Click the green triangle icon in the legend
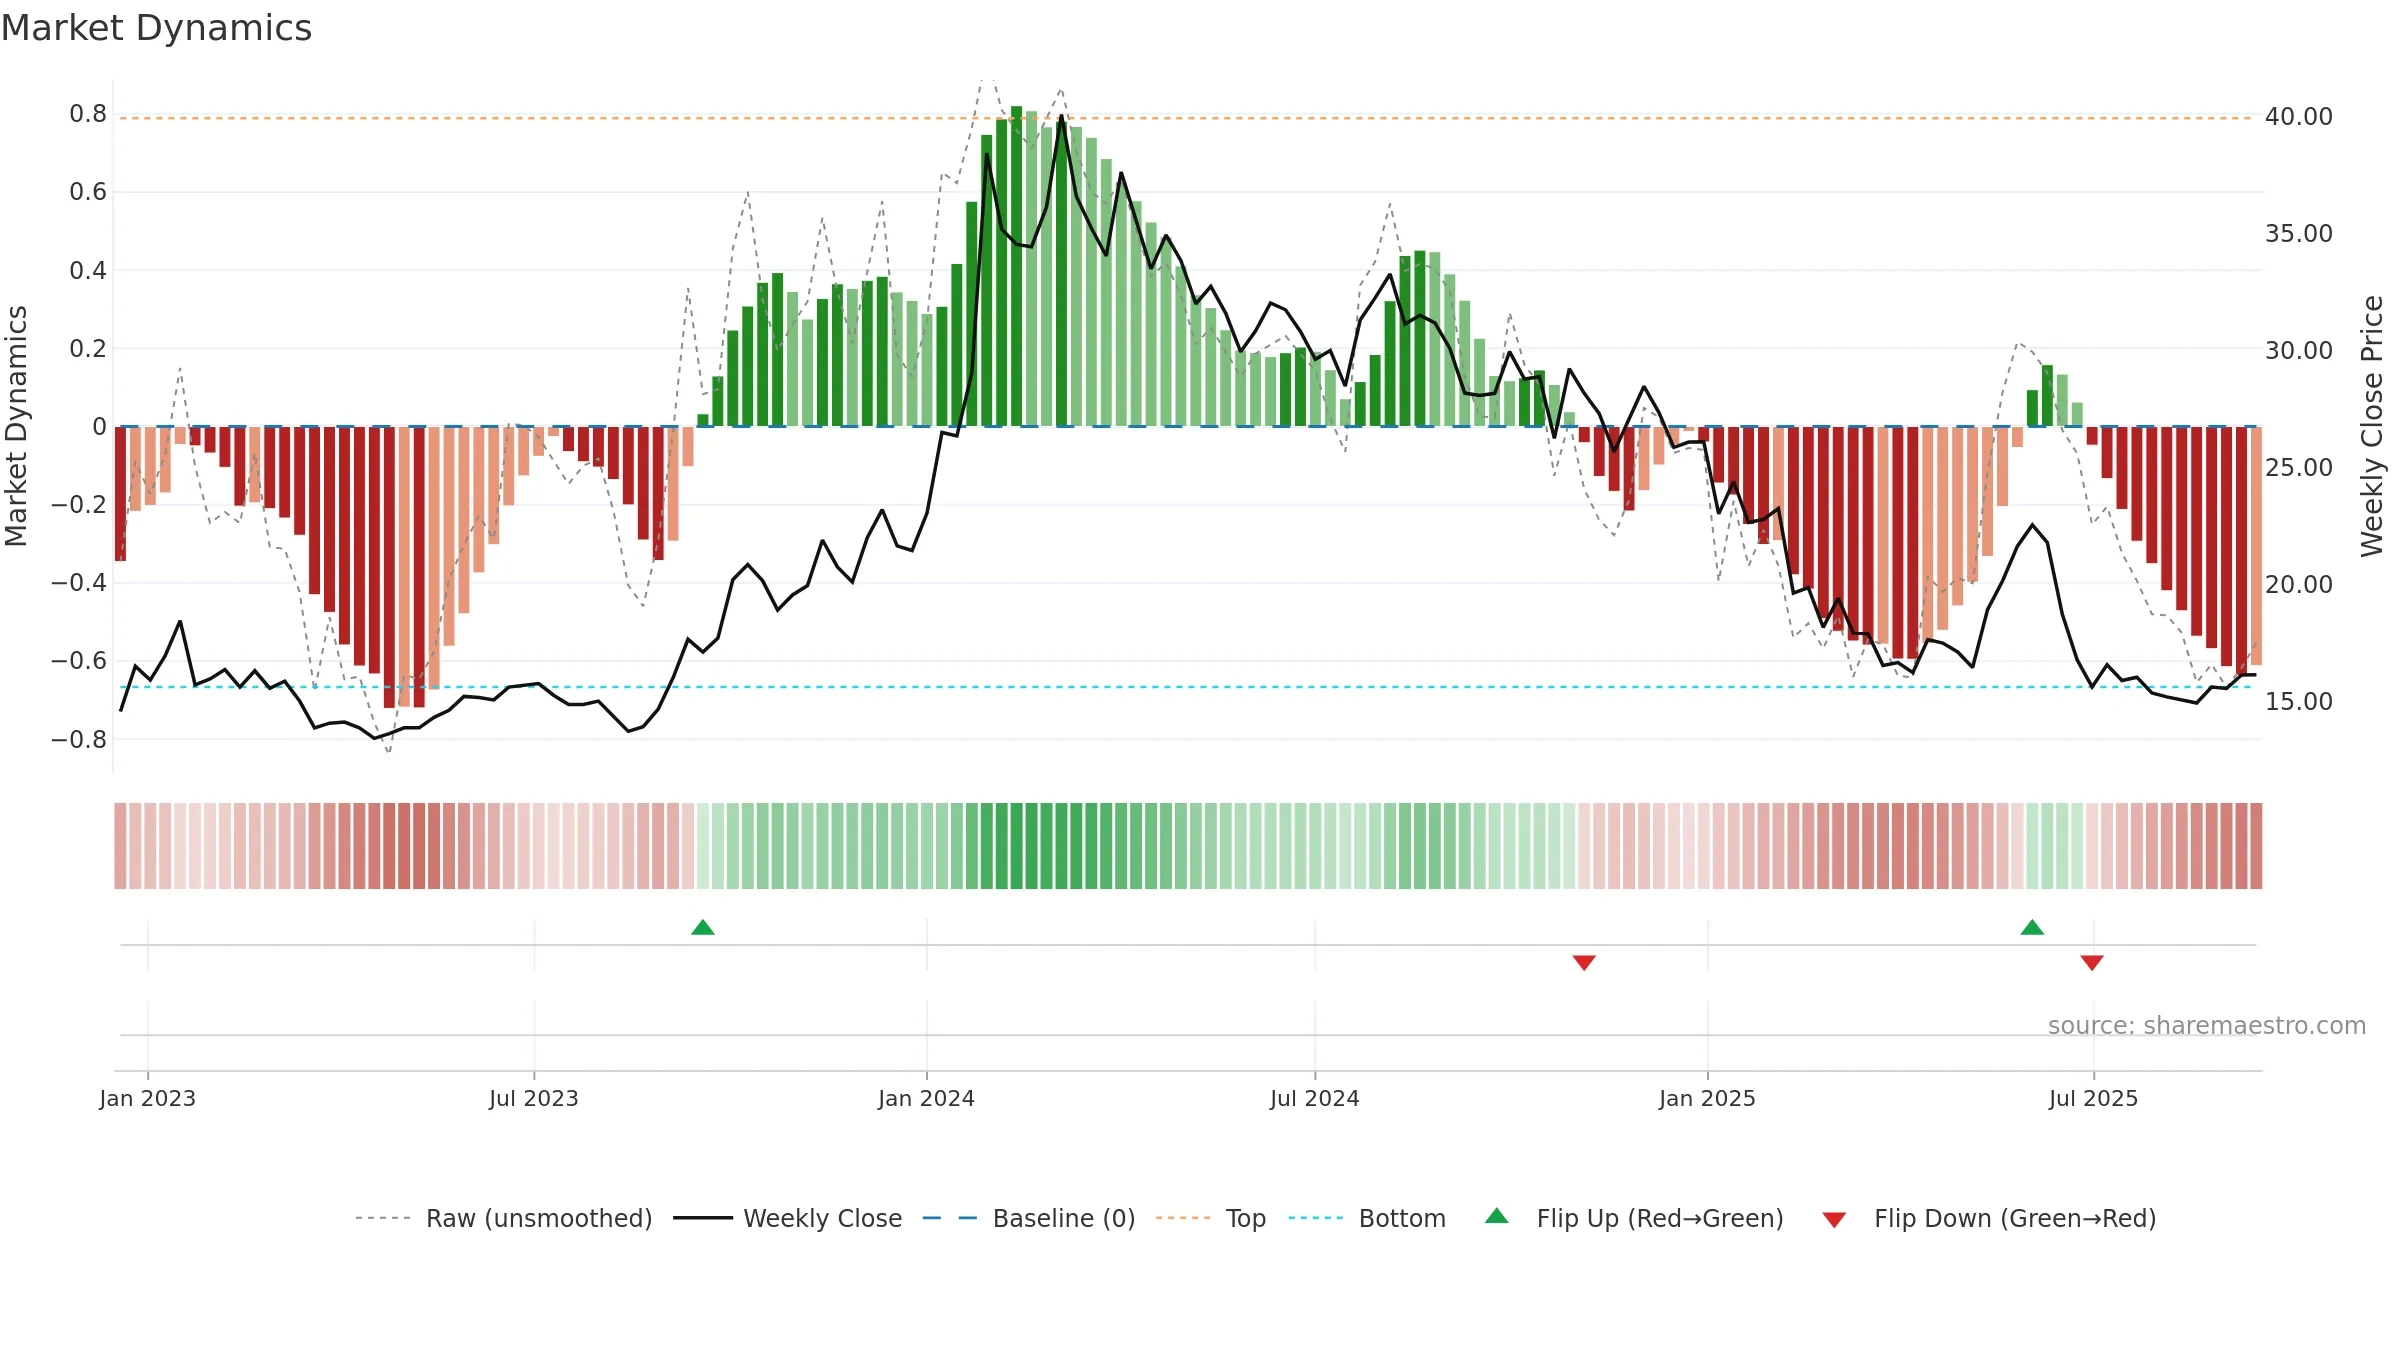The width and height of the screenshot is (2400, 1350). point(1497,1216)
